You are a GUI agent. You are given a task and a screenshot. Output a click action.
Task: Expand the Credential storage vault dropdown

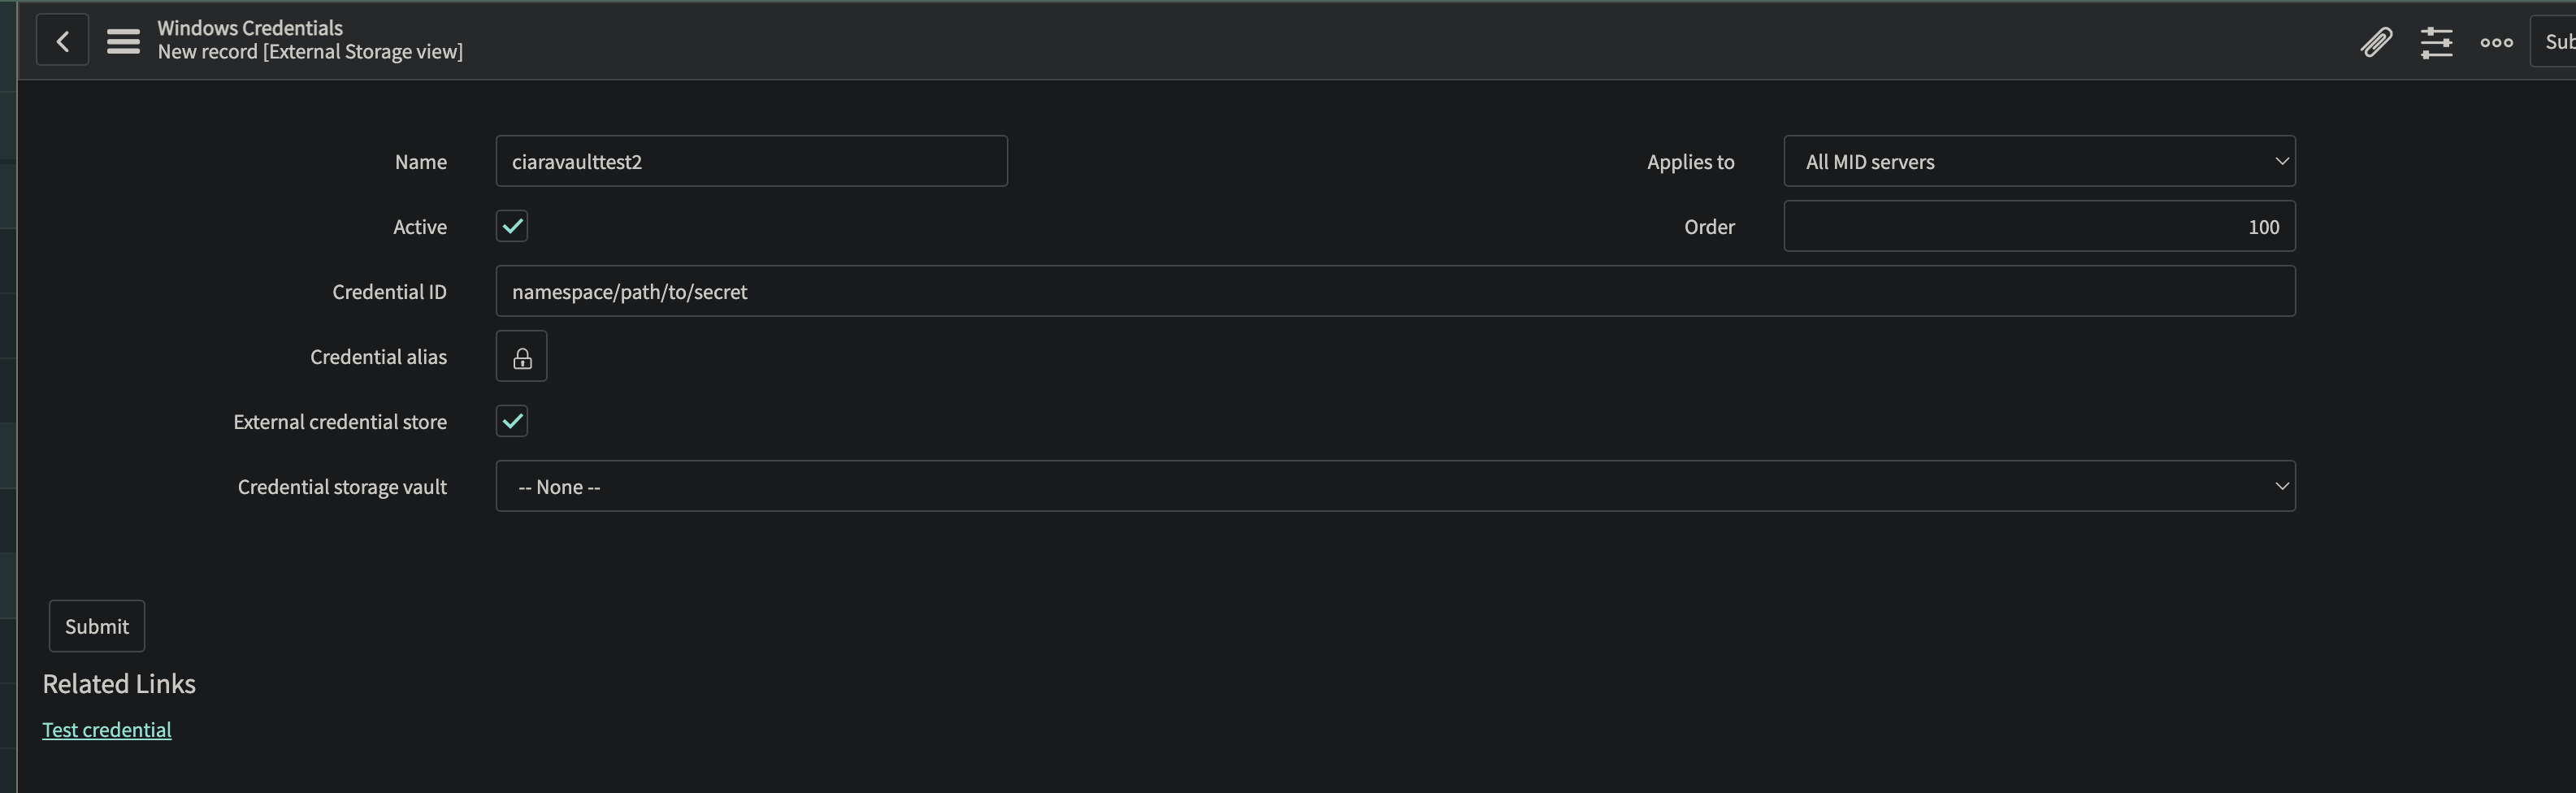(x=1395, y=487)
